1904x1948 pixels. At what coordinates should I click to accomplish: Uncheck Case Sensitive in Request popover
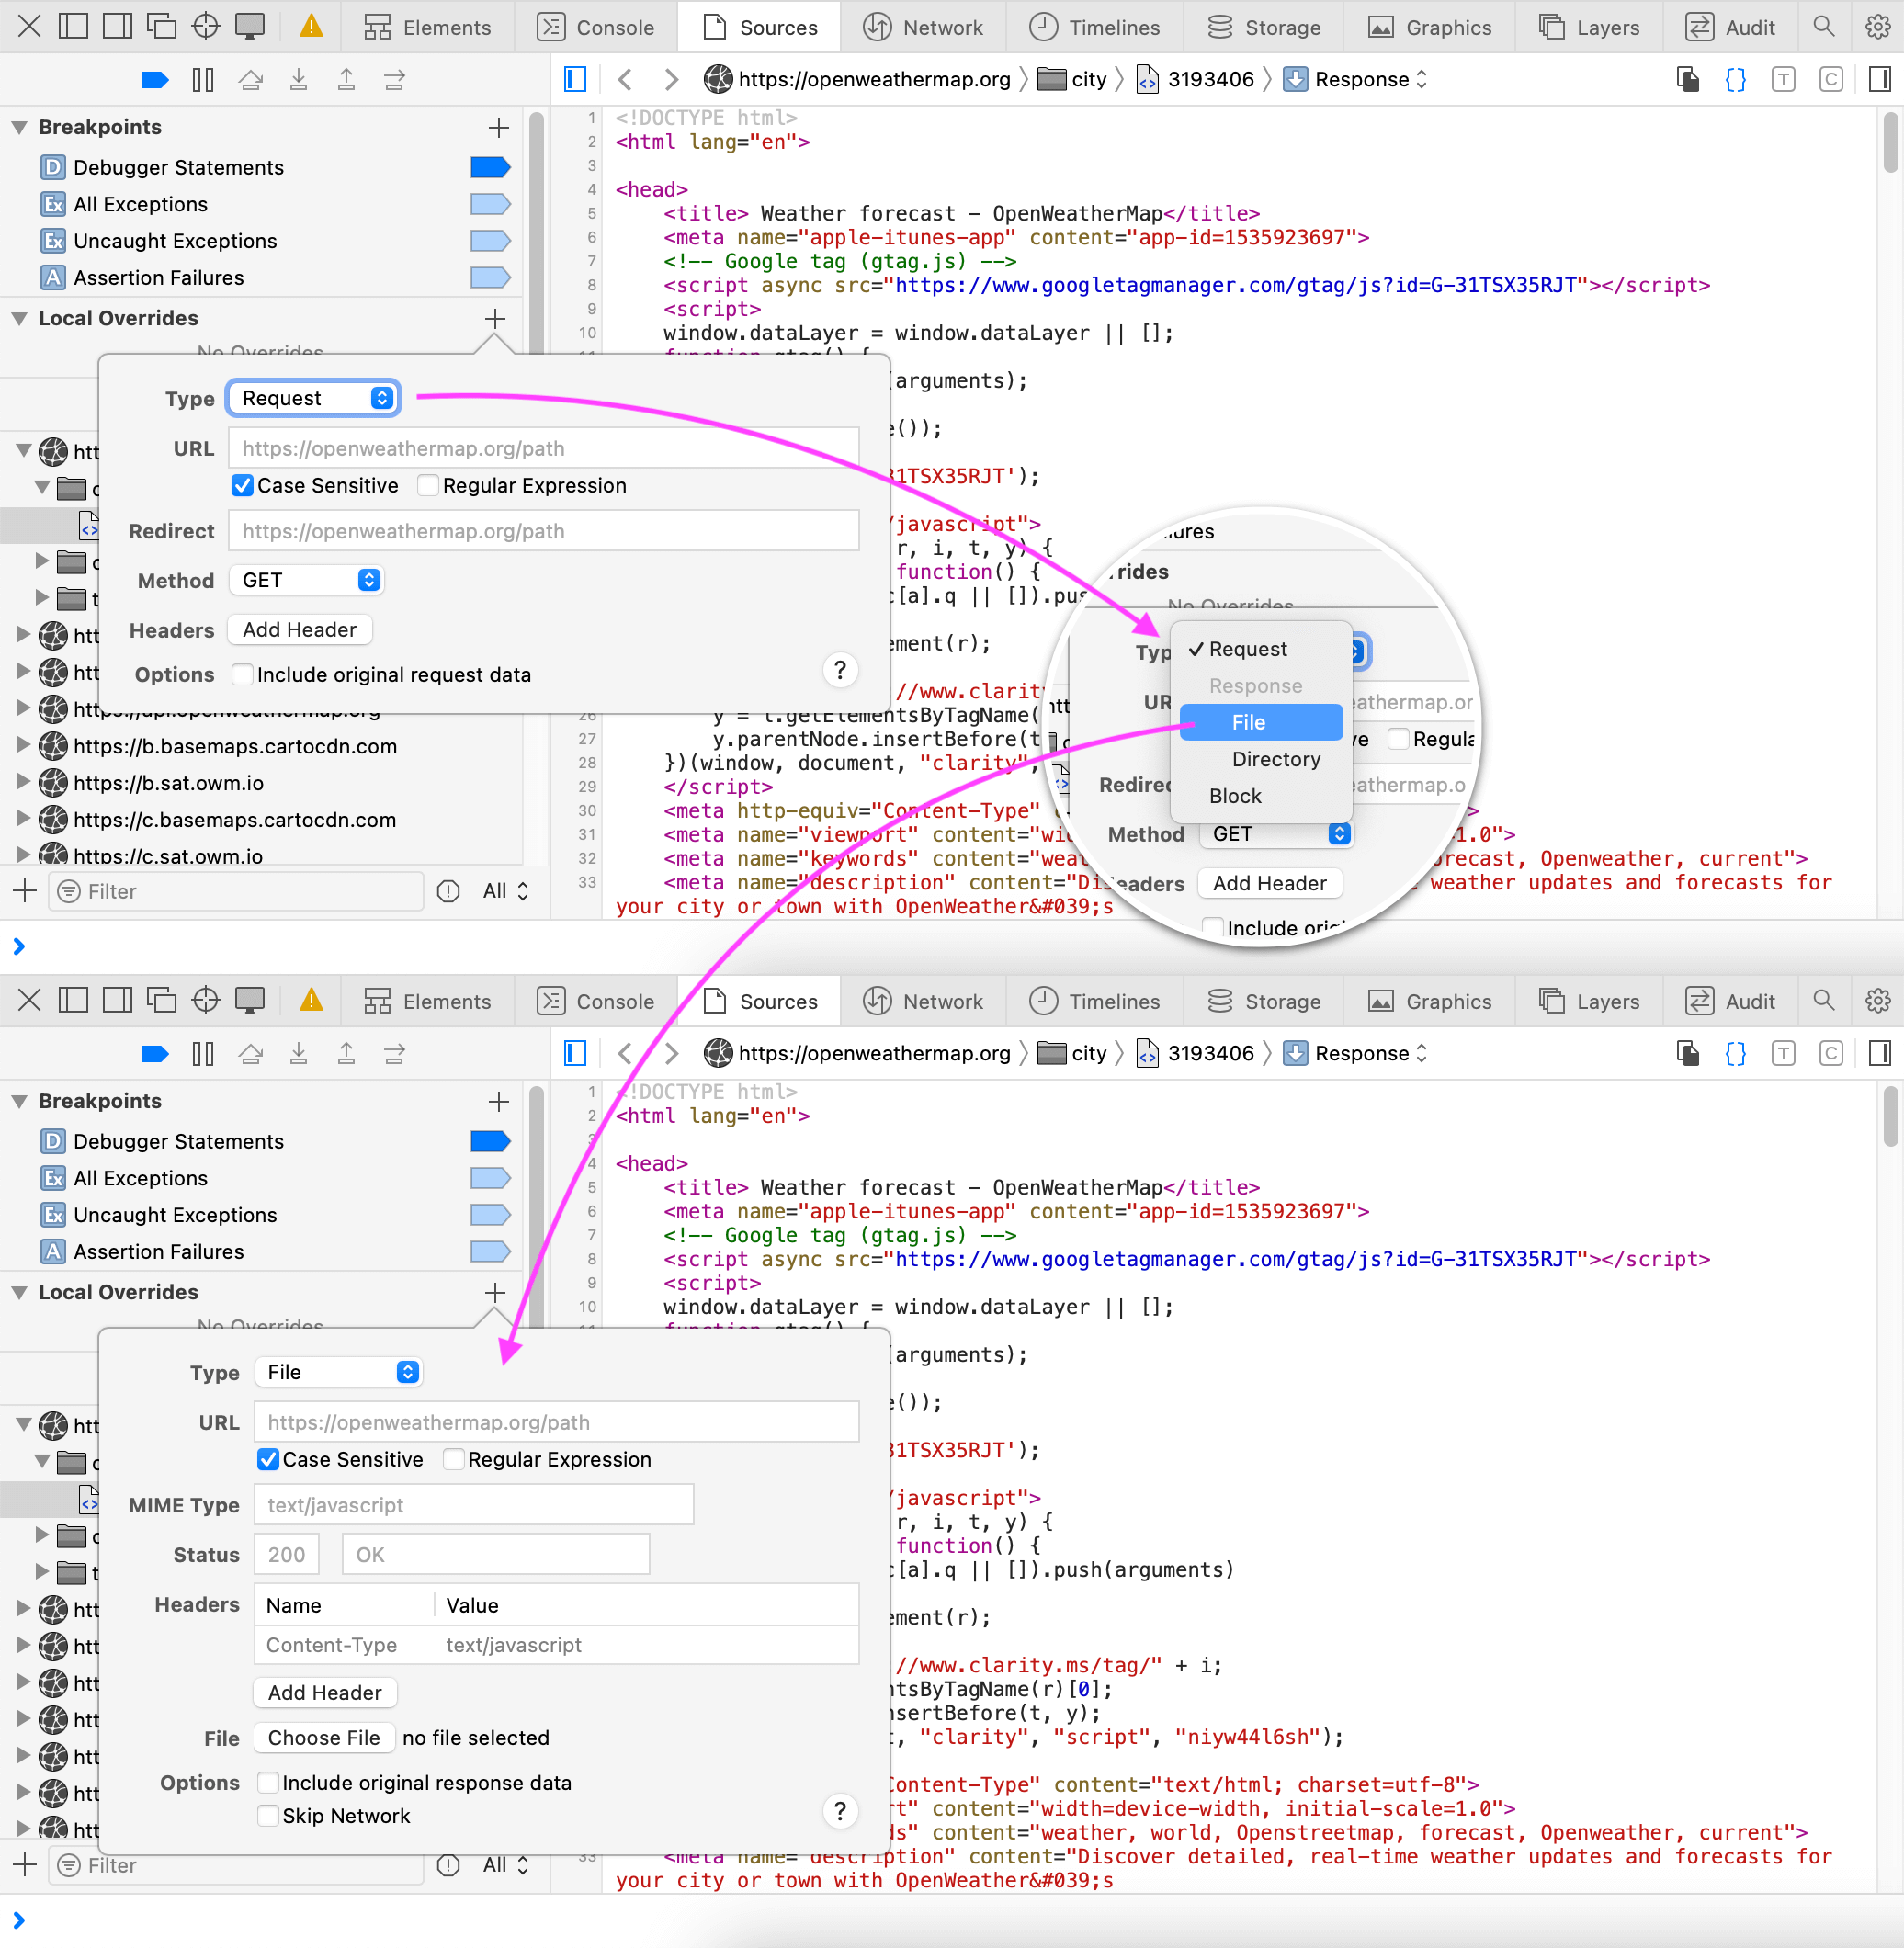pyautogui.click(x=242, y=486)
